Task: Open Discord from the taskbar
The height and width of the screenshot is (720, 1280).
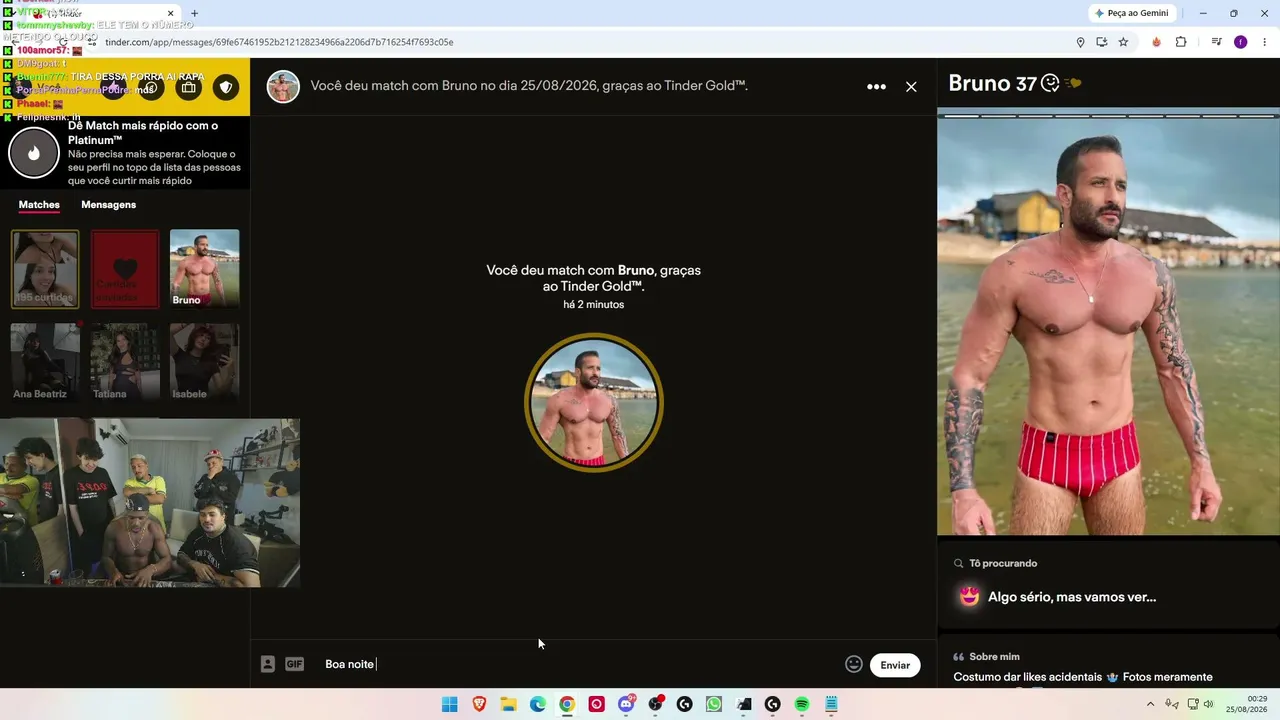Action: 626,705
